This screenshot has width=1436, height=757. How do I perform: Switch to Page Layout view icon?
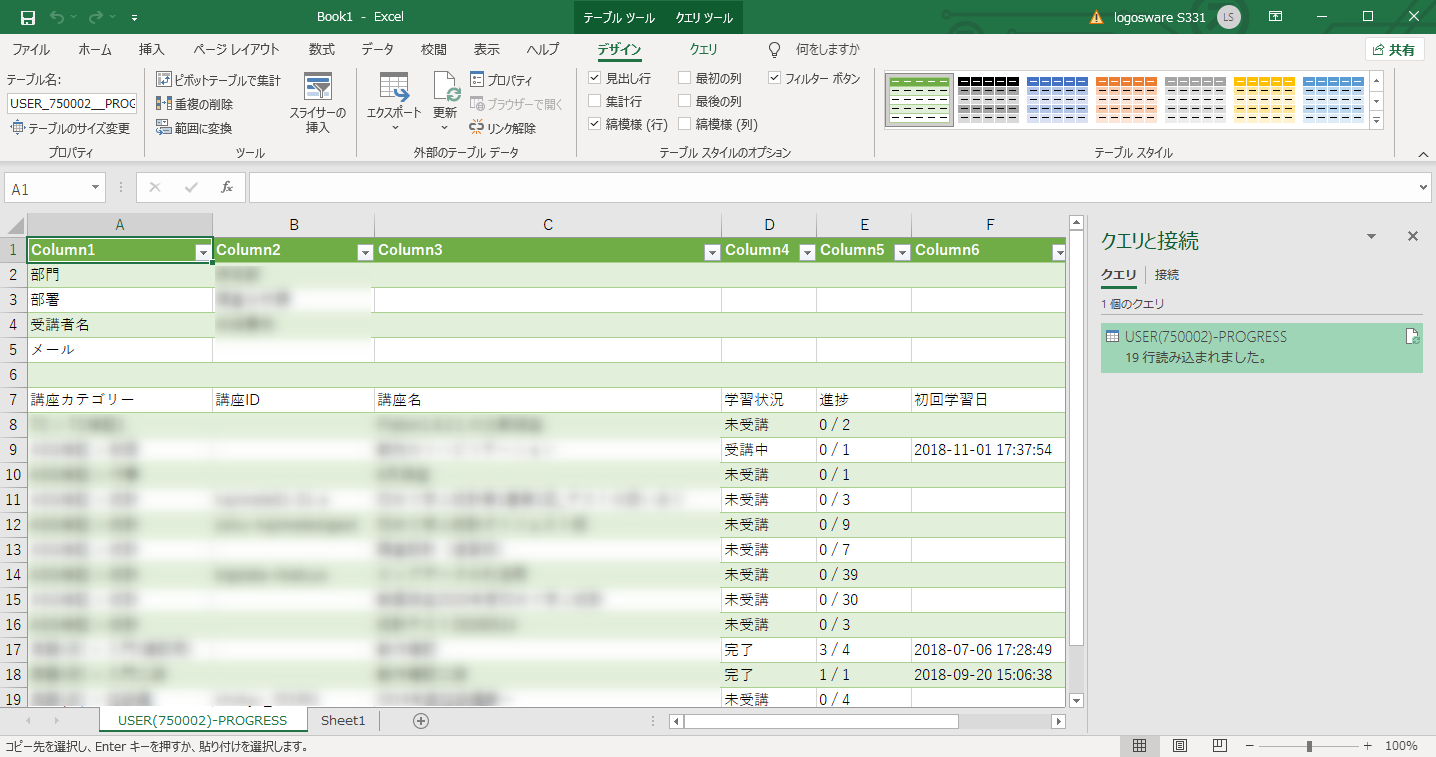[x=1179, y=746]
